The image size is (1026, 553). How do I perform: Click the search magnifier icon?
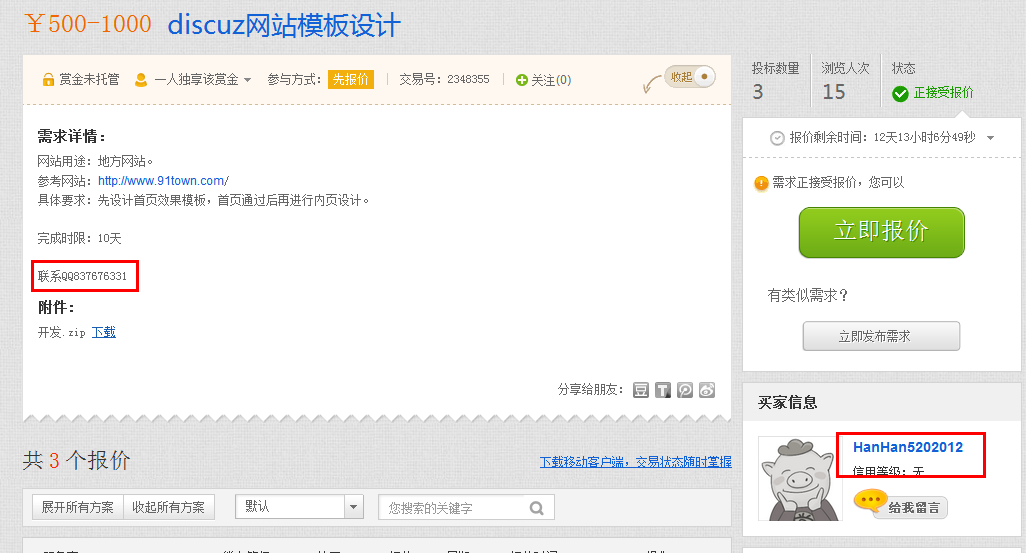(537, 508)
